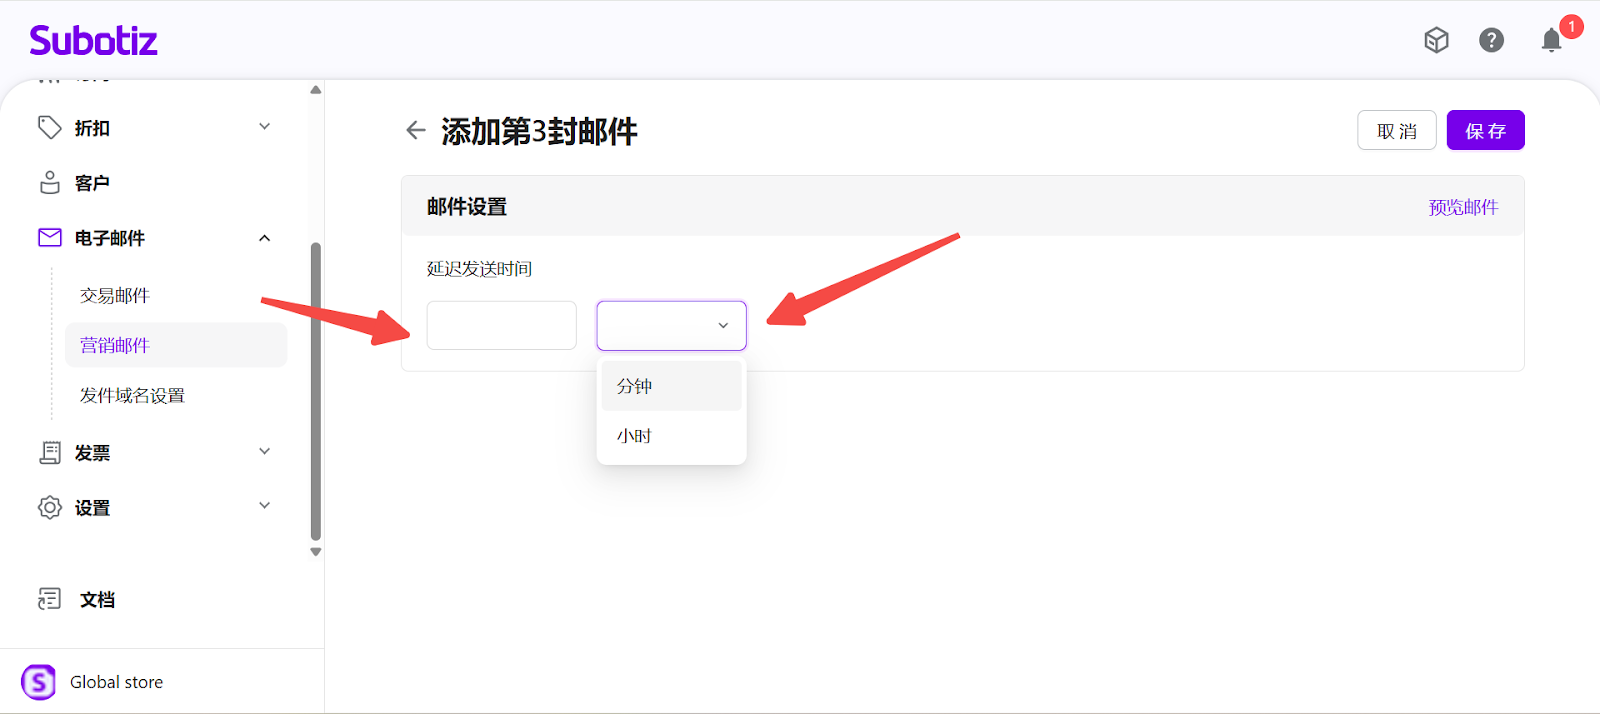Click the Subotiz logo

coord(93,40)
